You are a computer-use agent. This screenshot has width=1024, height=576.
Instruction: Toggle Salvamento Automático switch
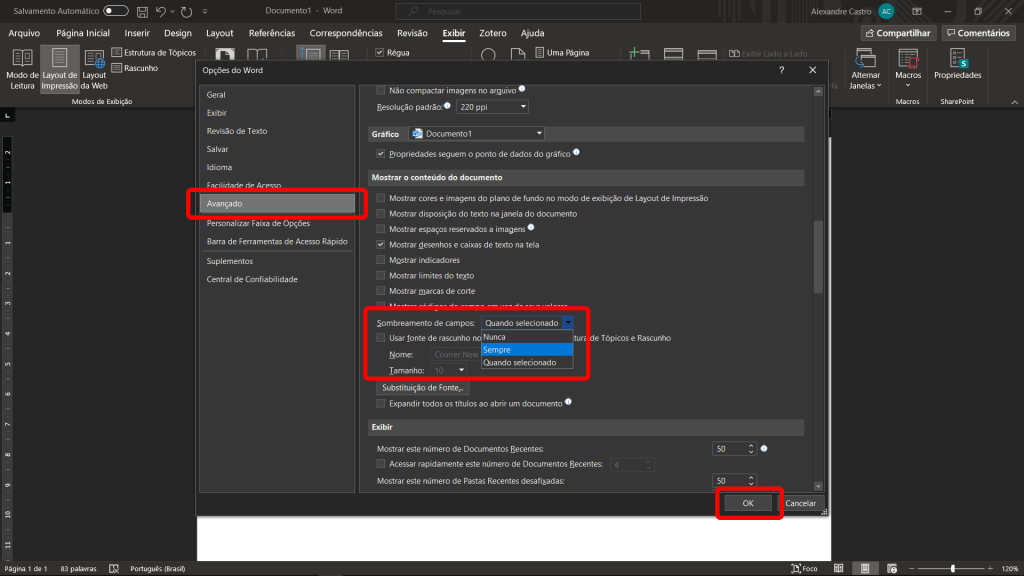pyautogui.click(x=116, y=11)
